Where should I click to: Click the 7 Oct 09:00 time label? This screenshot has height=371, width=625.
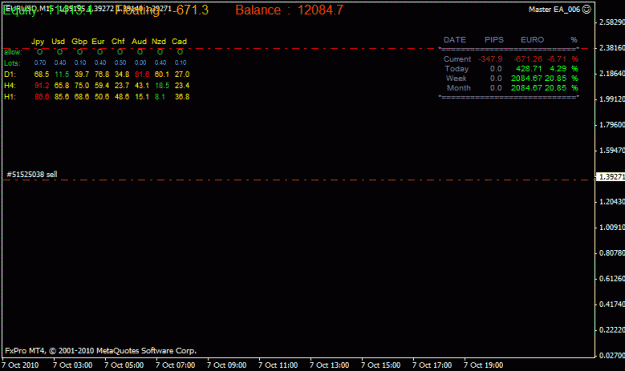227,365
